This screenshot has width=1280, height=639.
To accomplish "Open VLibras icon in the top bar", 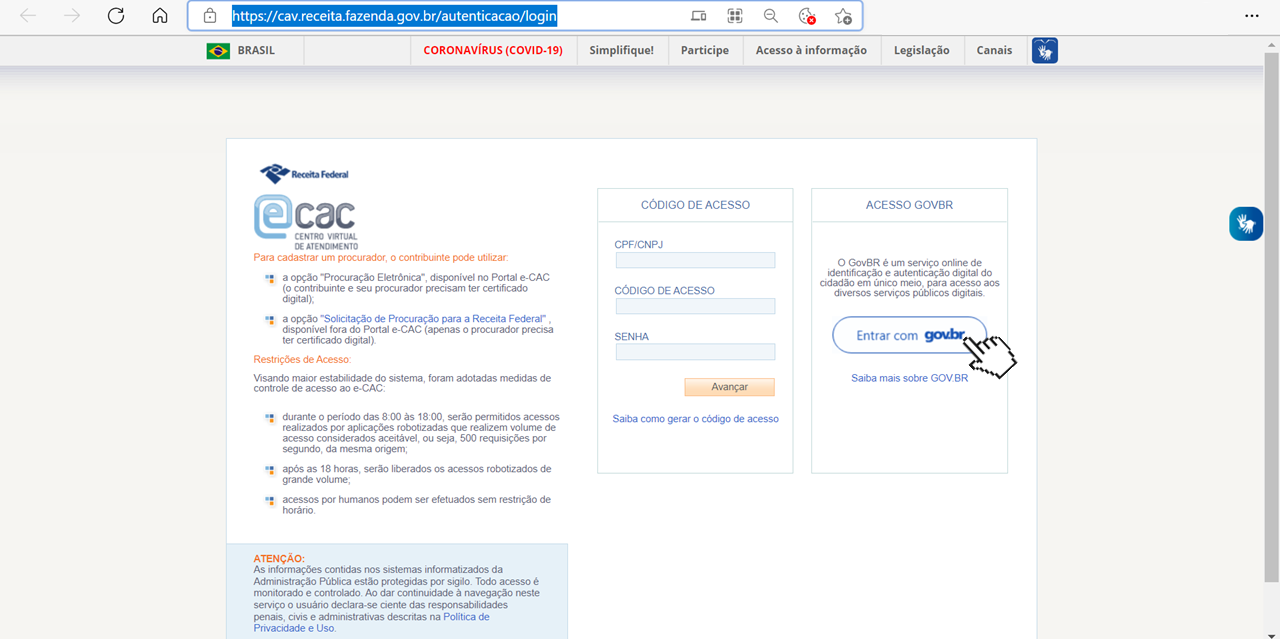I will coord(1045,50).
